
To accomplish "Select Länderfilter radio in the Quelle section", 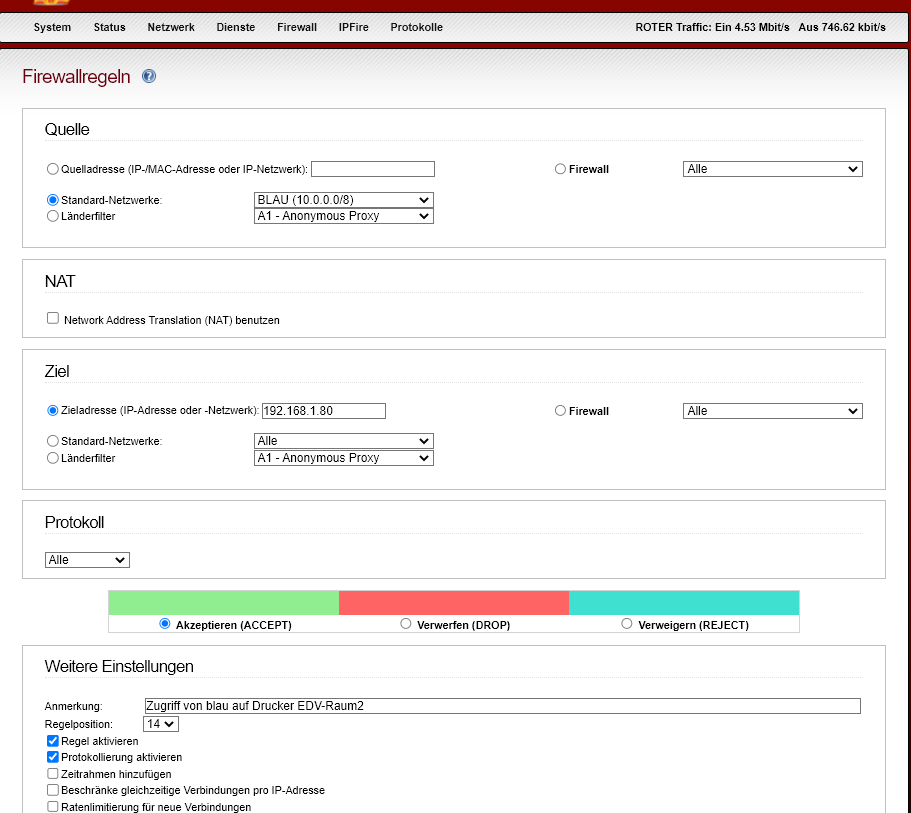I will coord(53,216).
